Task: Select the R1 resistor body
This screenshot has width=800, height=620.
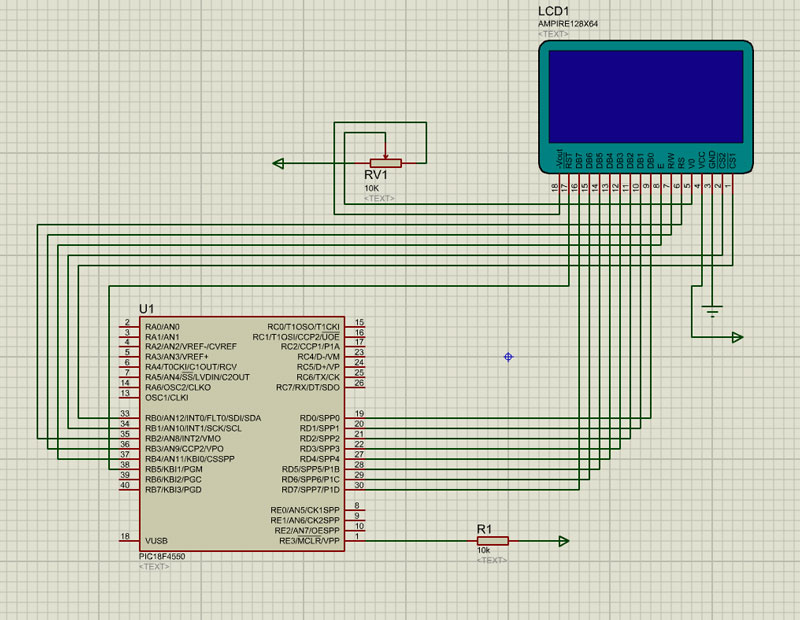Action: point(492,541)
